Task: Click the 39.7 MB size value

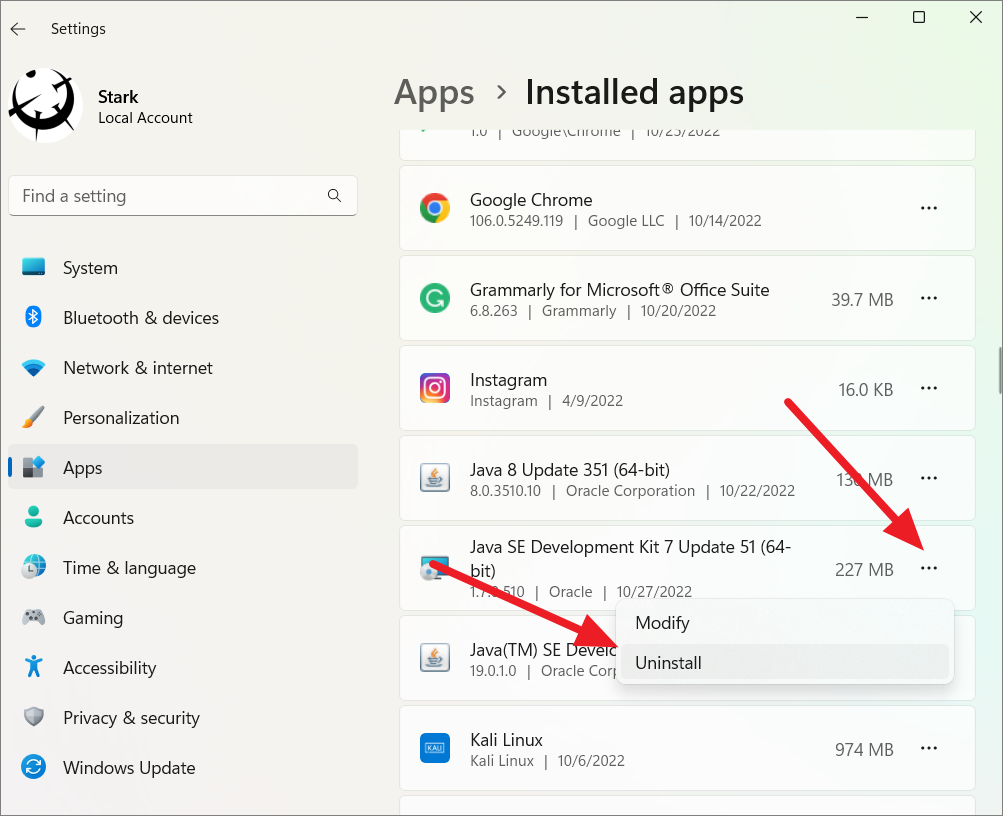Action: point(862,299)
